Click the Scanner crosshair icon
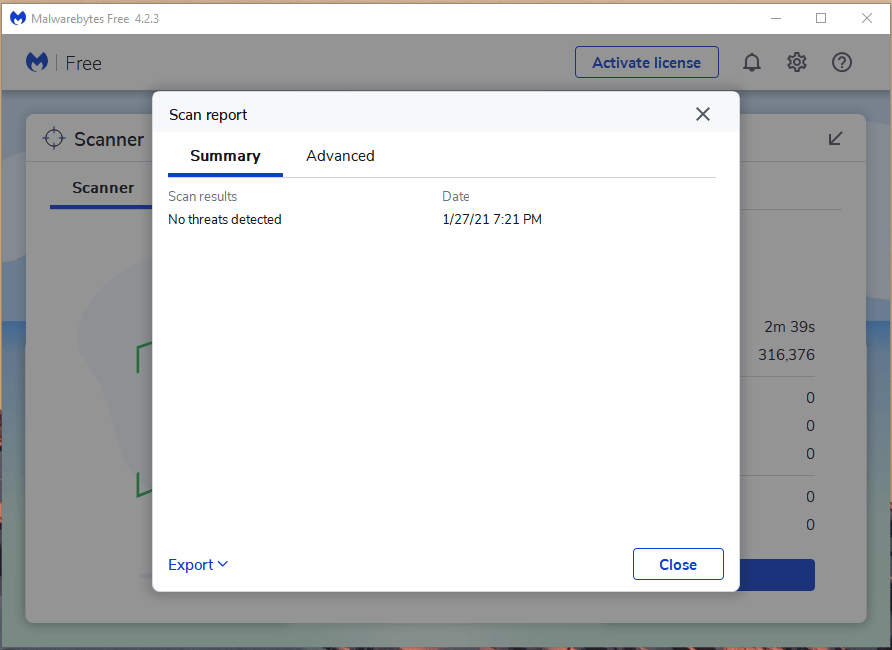The image size is (892, 650). click(x=54, y=138)
